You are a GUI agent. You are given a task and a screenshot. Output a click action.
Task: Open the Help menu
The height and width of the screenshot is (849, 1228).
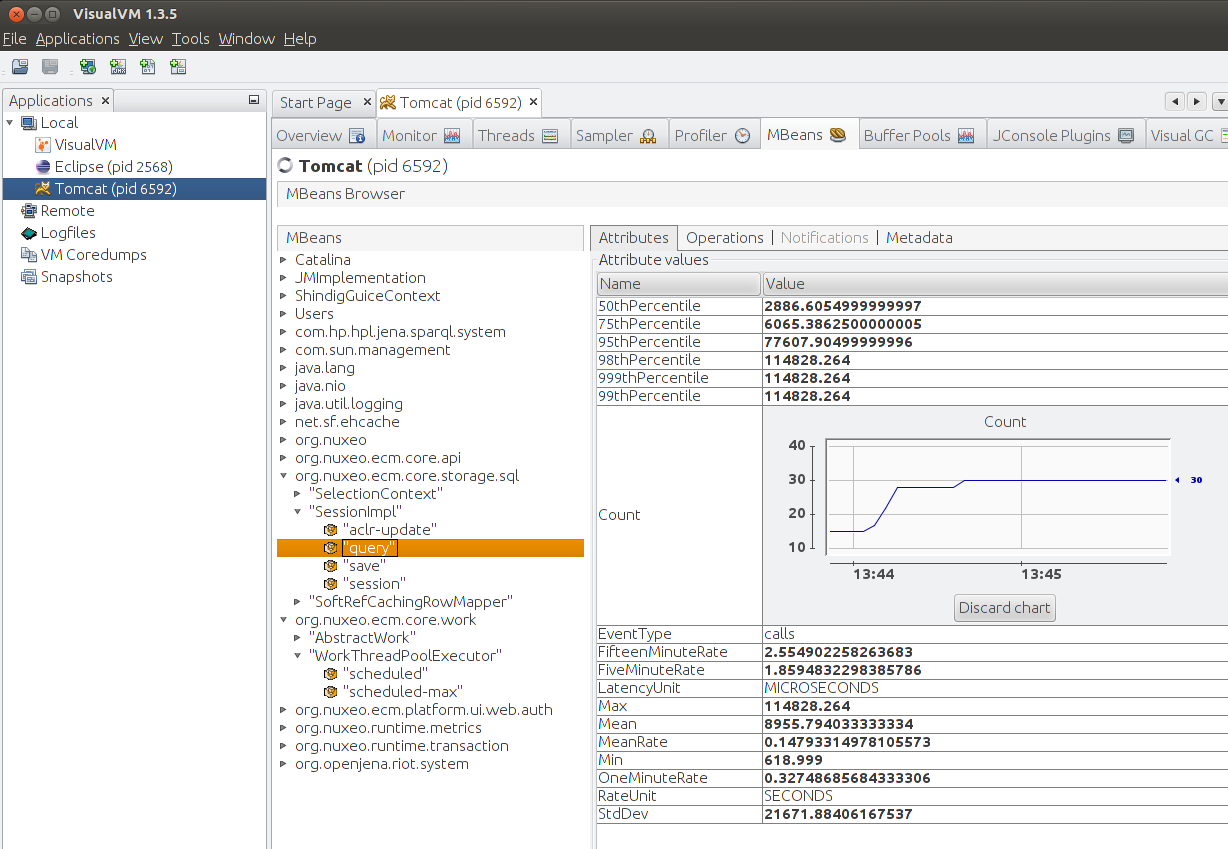click(300, 39)
